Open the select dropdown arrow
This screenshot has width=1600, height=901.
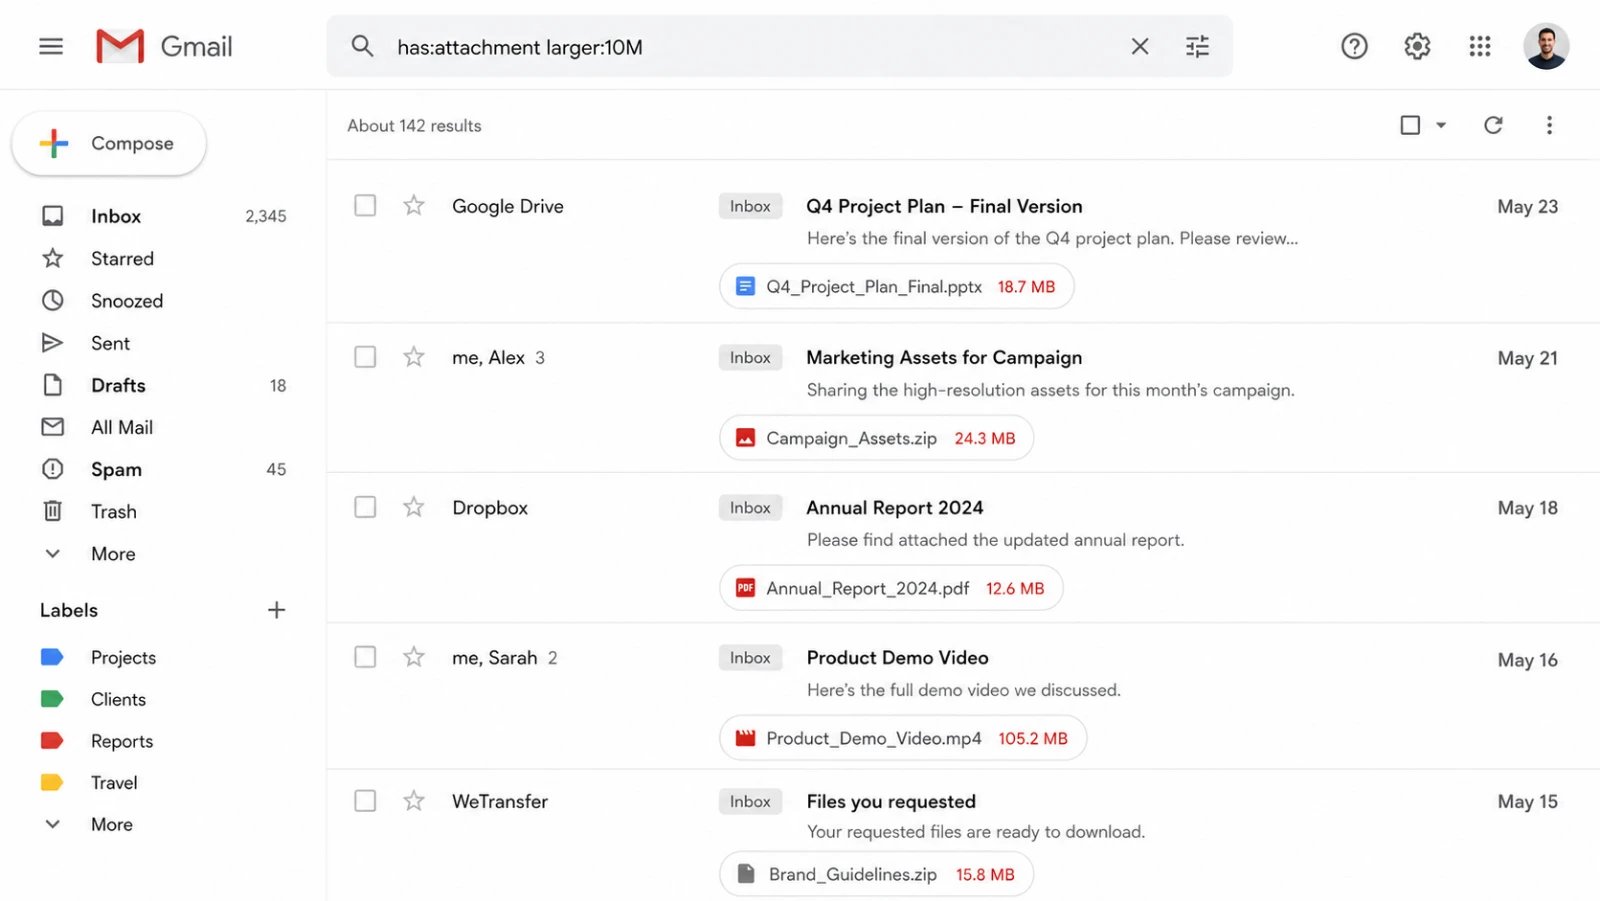click(1441, 125)
